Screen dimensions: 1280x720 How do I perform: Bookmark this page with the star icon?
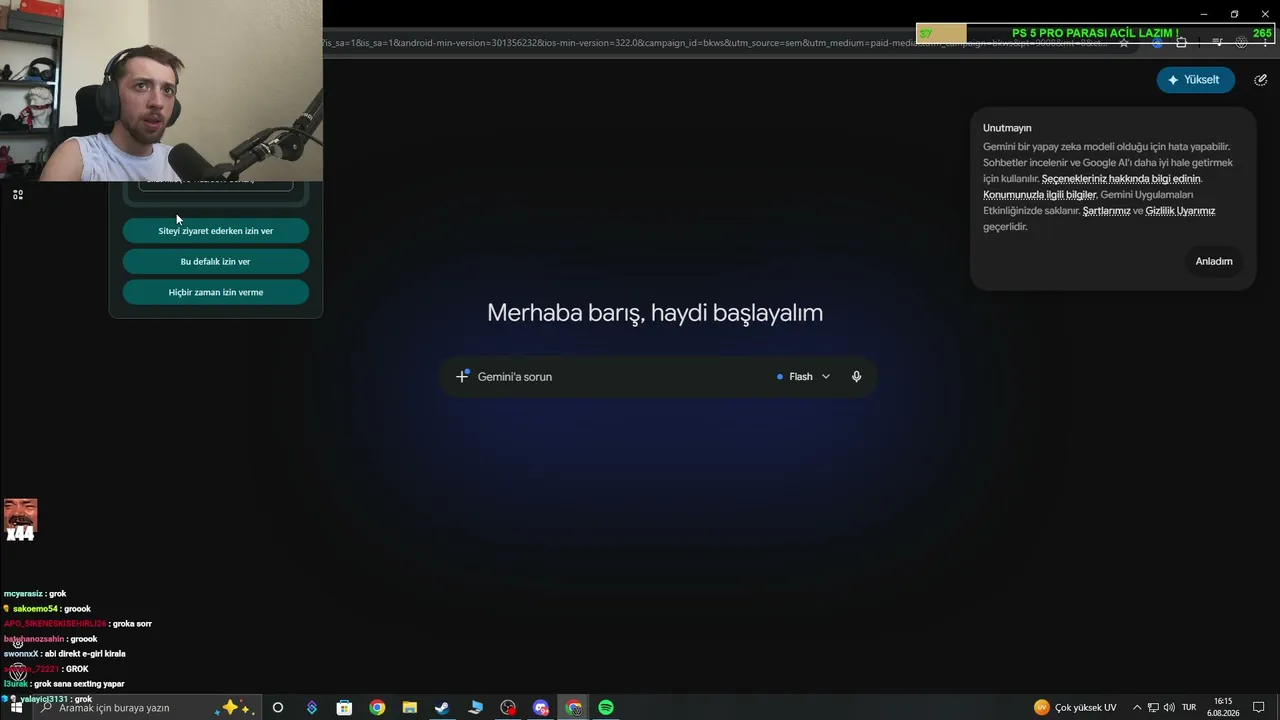pyautogui.click(x=1124, y=43)
